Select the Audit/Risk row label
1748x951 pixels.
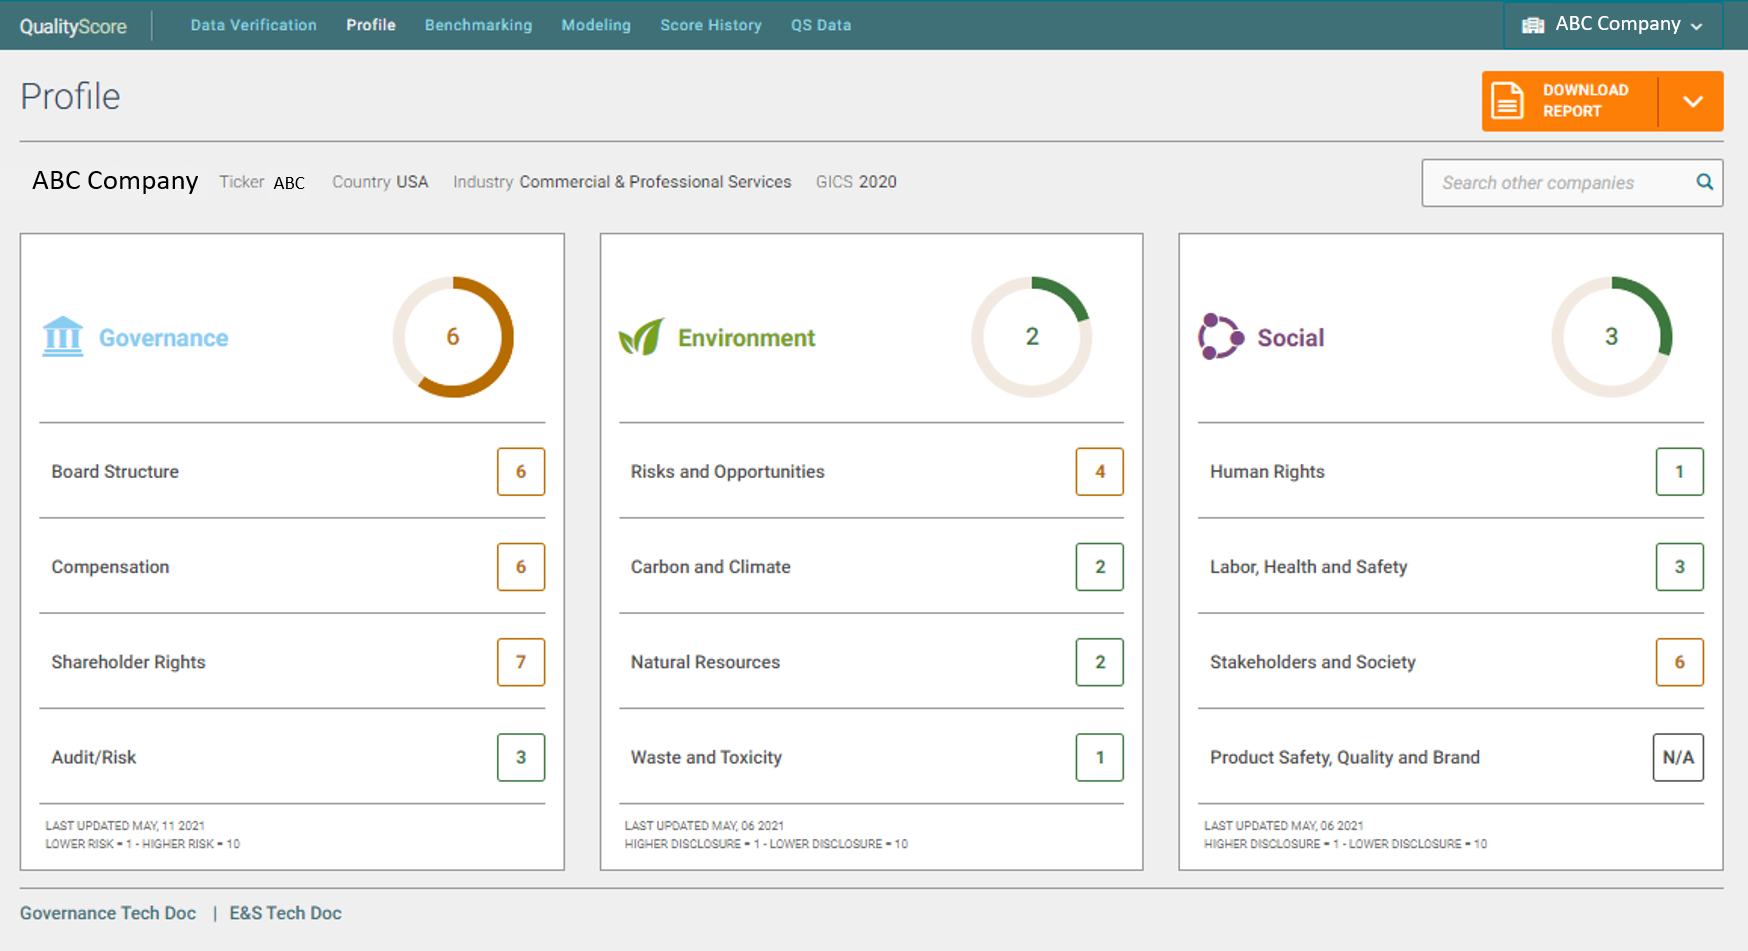point(94,757)
